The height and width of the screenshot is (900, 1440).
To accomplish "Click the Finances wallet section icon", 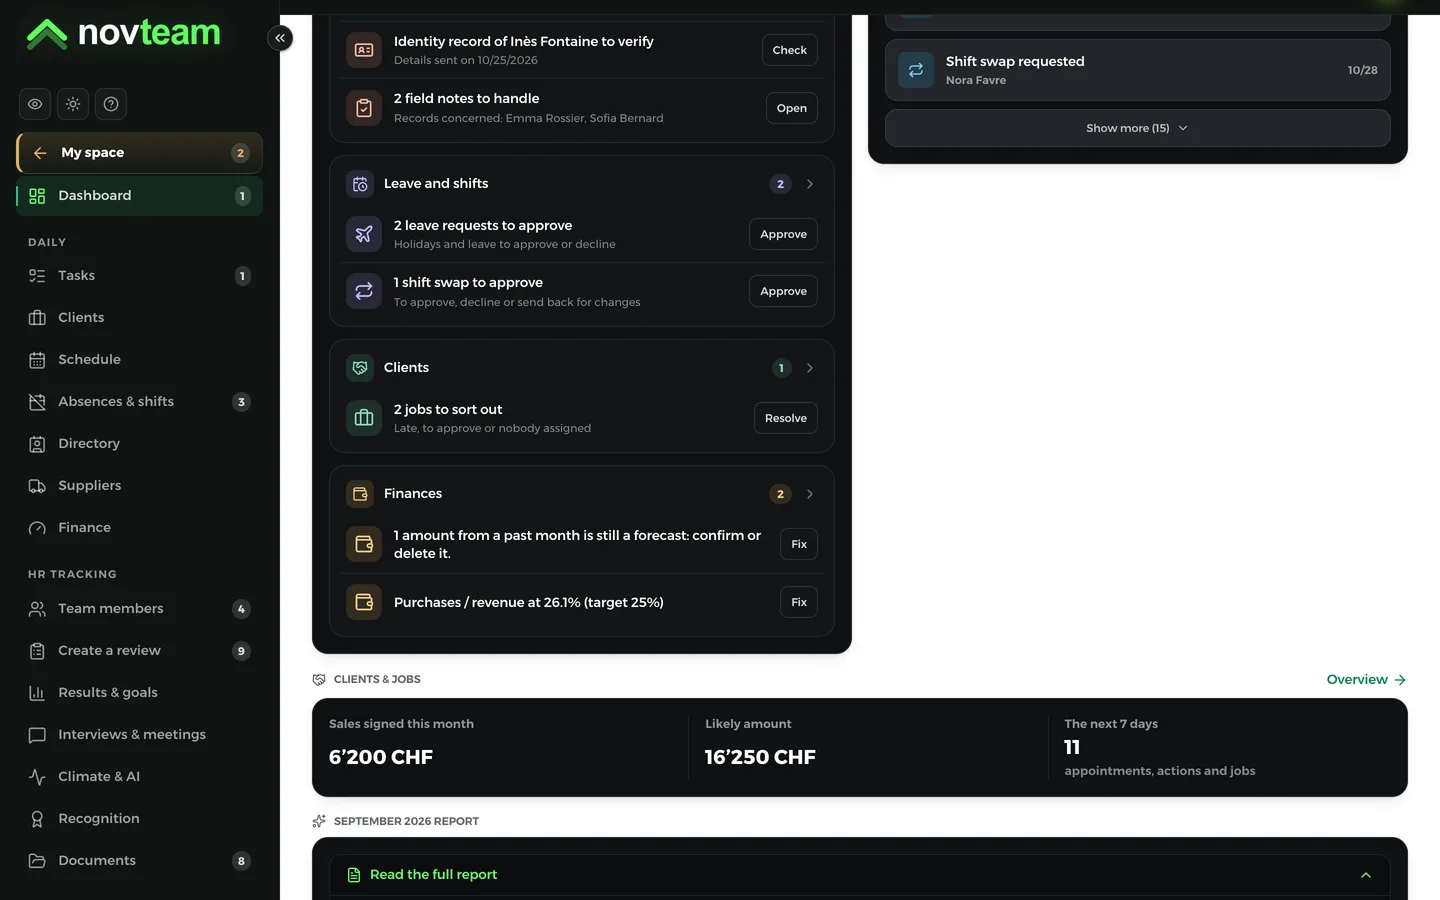I will pos(360,494).
